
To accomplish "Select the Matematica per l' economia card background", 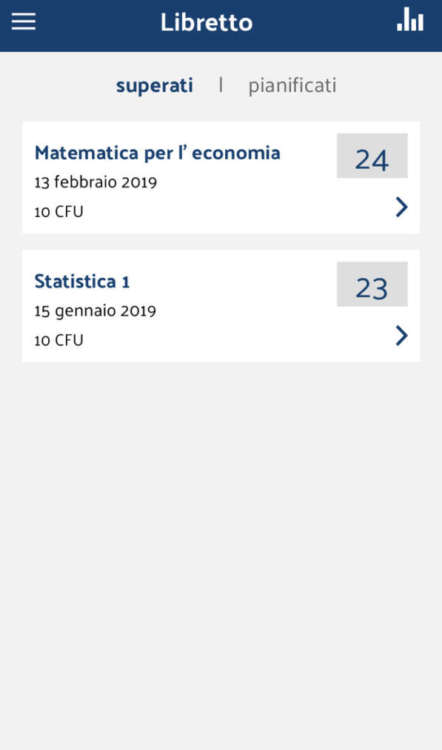I will pyautogui.click(x=221, y=177).
